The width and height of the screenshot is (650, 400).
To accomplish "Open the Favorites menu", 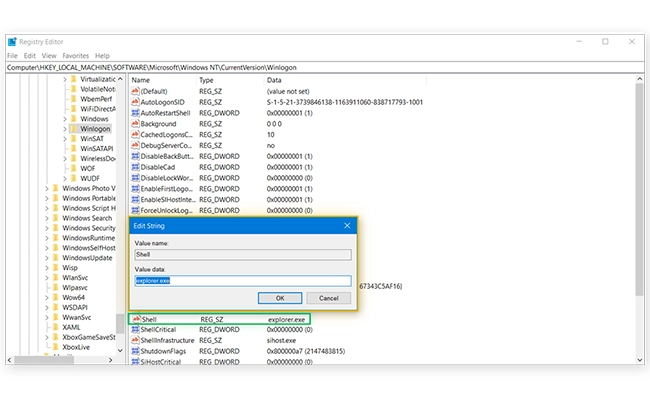I will [x=75, y=56].
